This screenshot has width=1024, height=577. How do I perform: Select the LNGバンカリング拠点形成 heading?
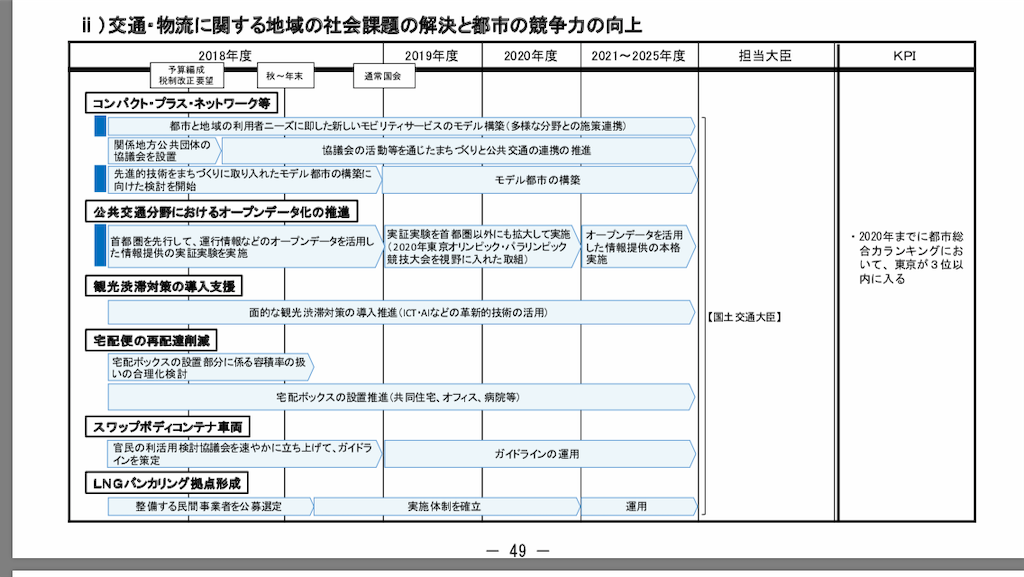click(x=167, y=483)
